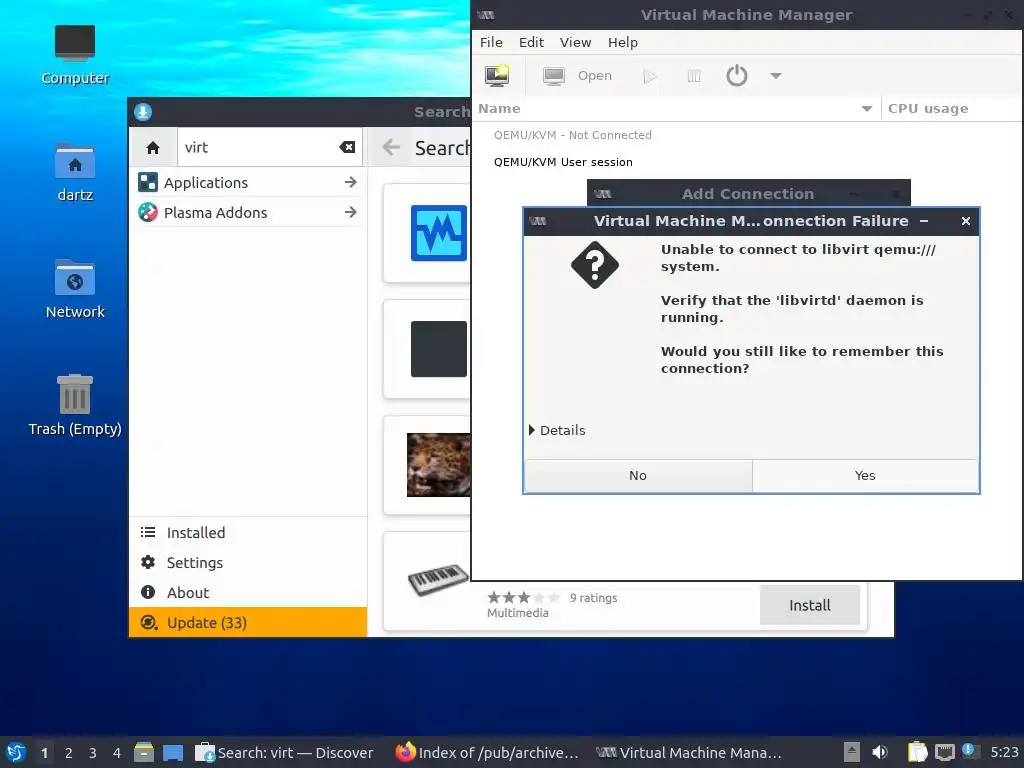
Task: Click the update notifier tray icon
Action: (970, 751)
